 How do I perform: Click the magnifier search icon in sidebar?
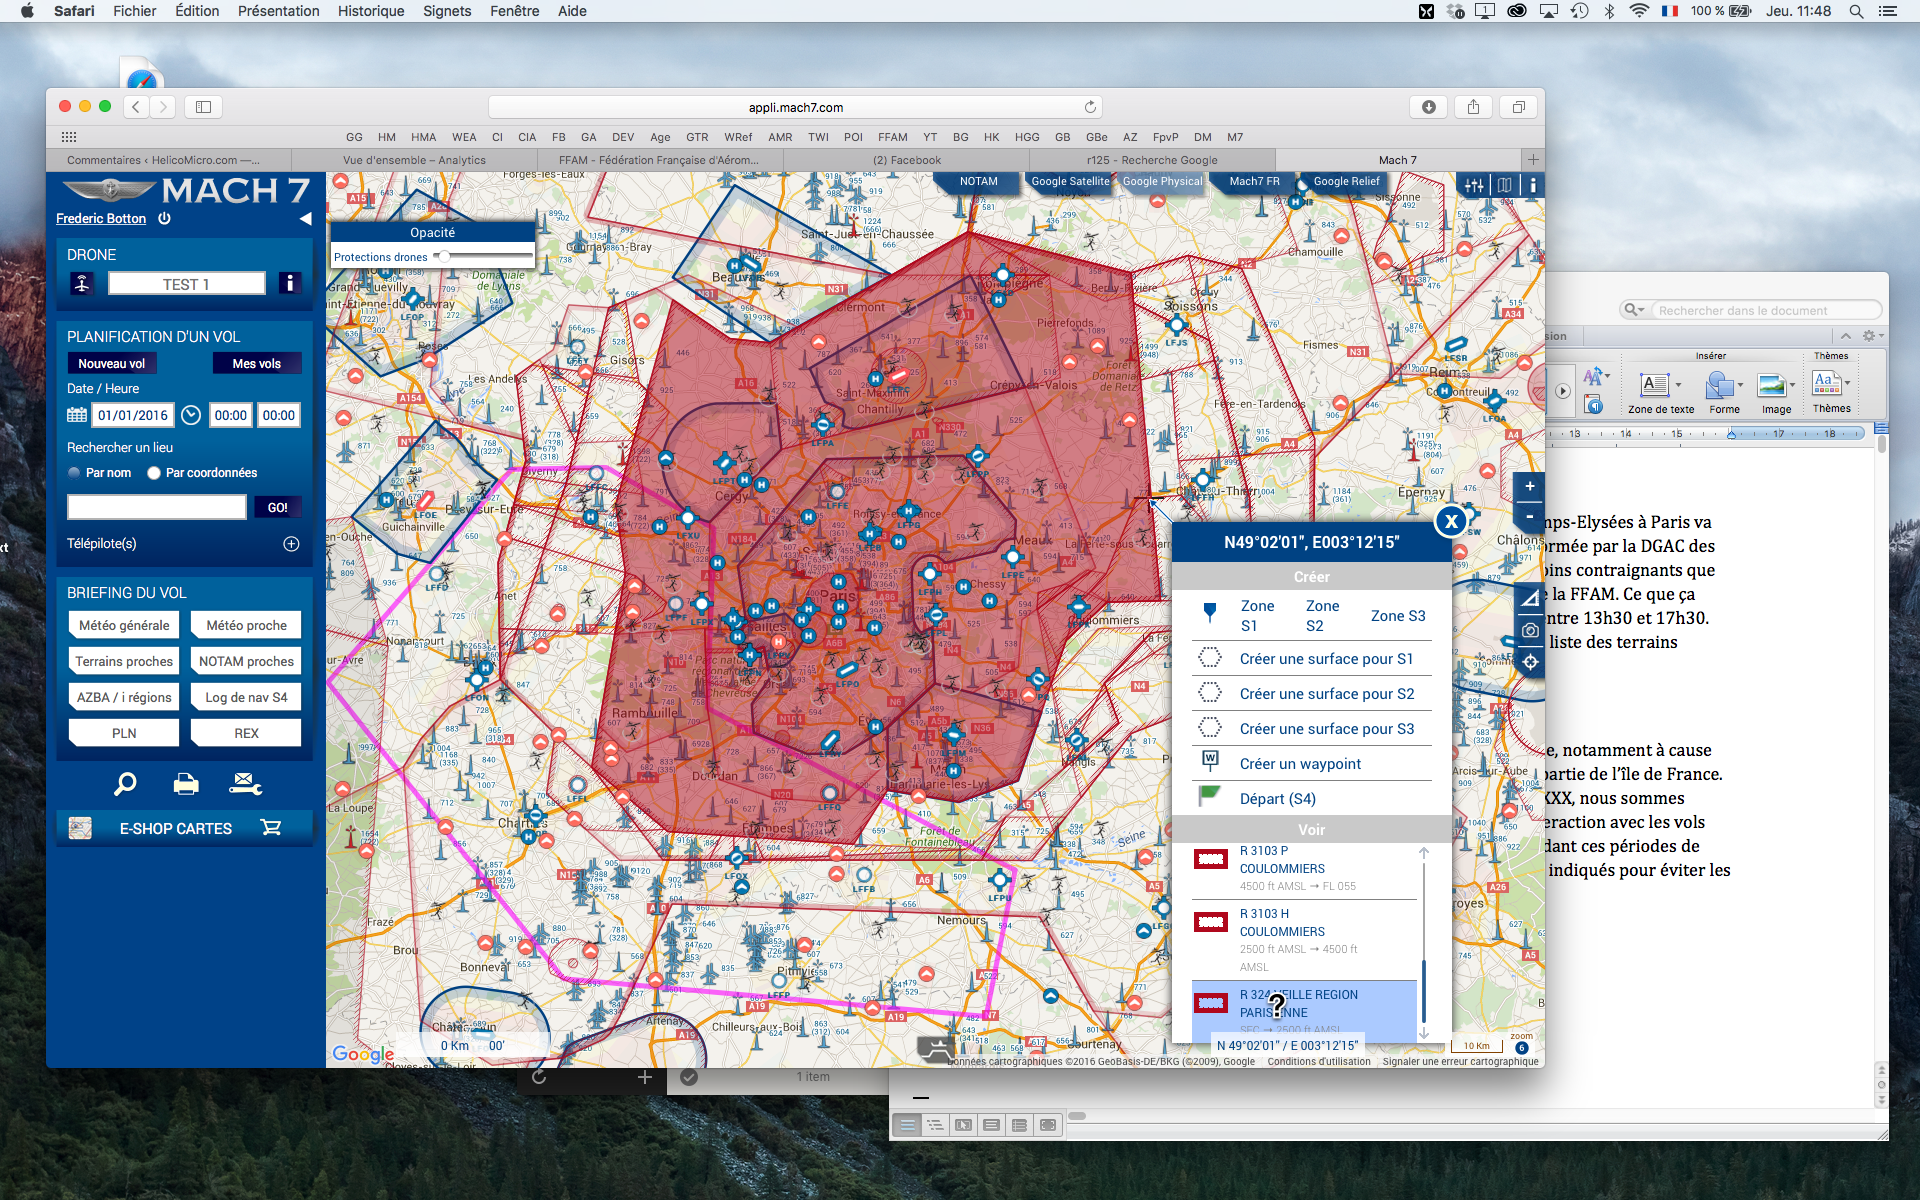[x=125, y=784]
